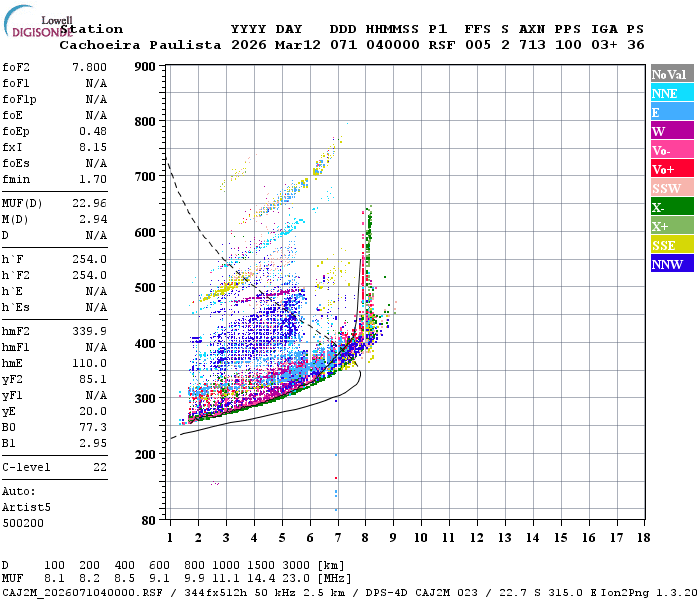Click the 300 km height axis label
Image resolution: width=700 pixels, height=600 pixels.
pyautogui.click(x=145, y=398)
